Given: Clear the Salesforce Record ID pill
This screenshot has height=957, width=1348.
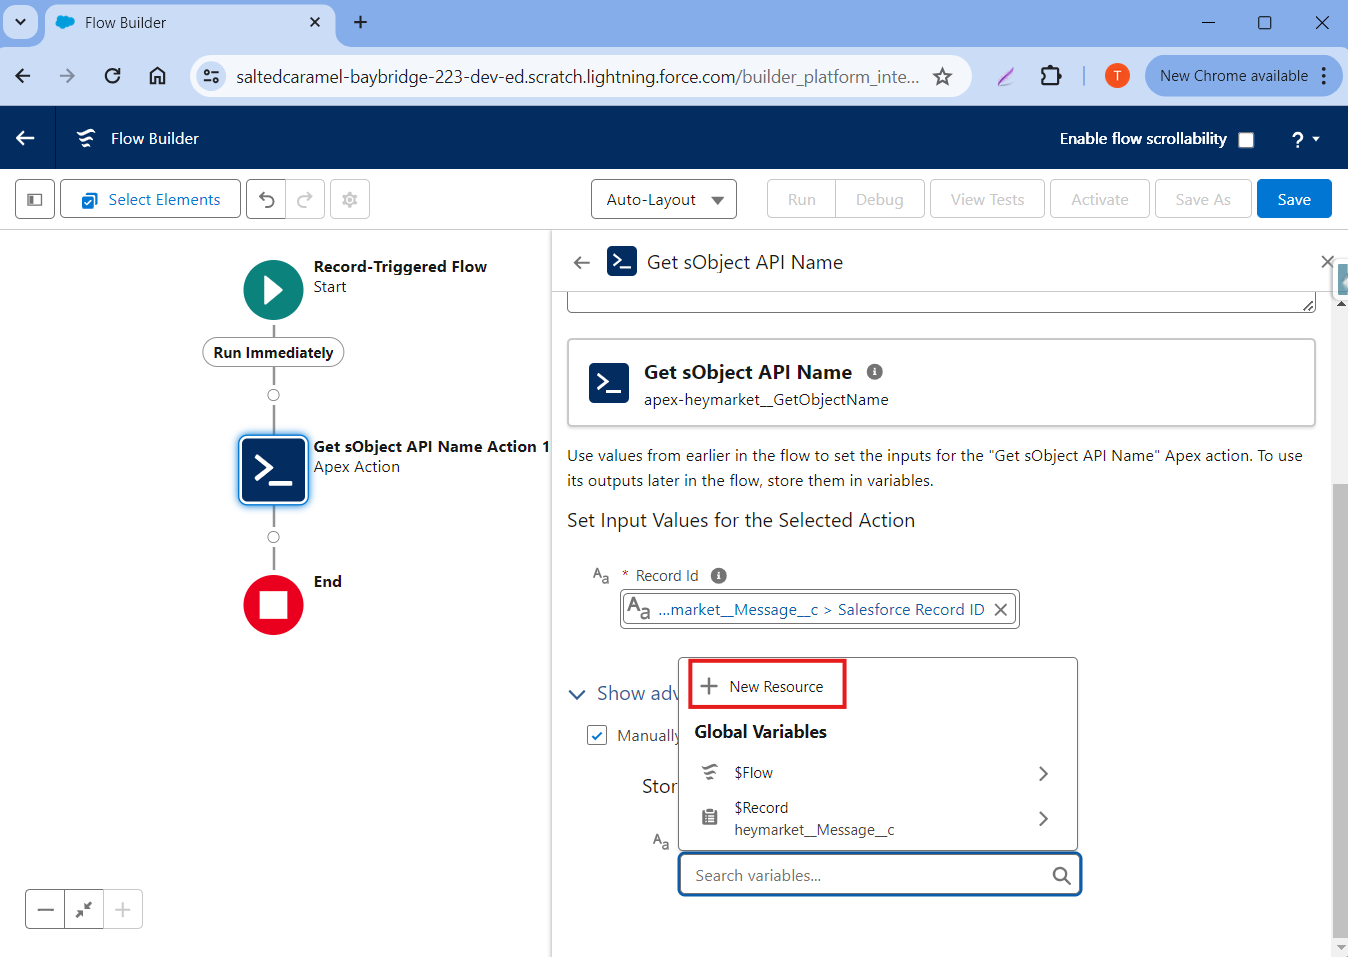Looking at the screenshot, I should pos(1000,609).
